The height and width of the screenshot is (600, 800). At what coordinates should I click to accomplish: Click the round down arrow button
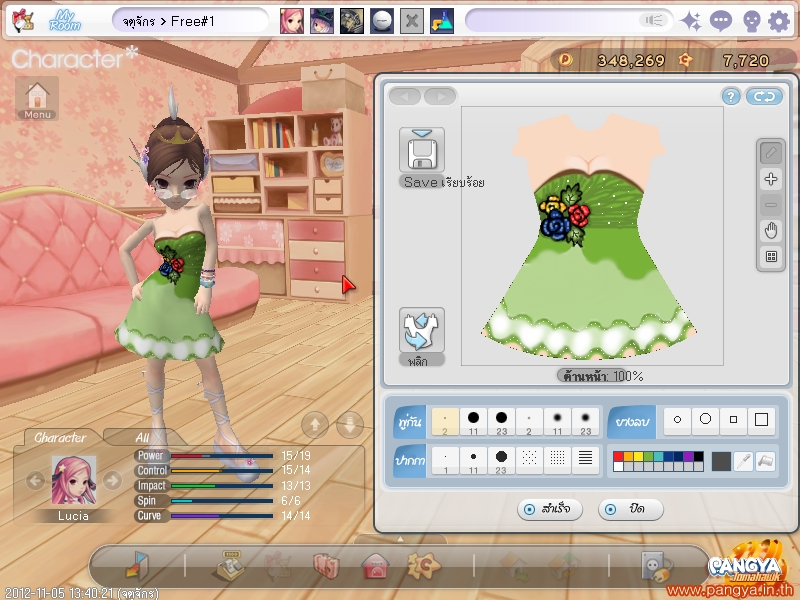tap(350, 424)
